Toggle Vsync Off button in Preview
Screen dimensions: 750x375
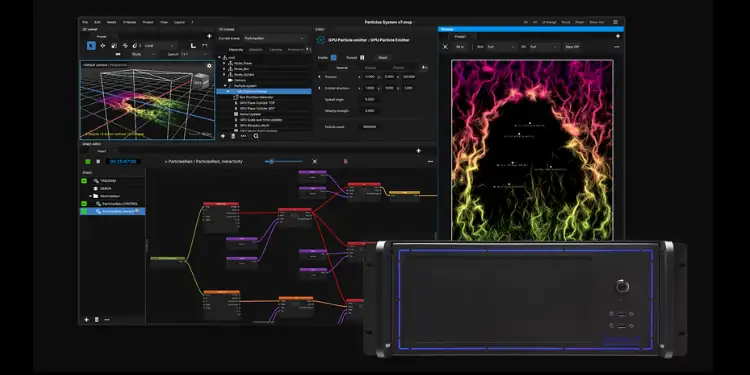click(572, 47)
